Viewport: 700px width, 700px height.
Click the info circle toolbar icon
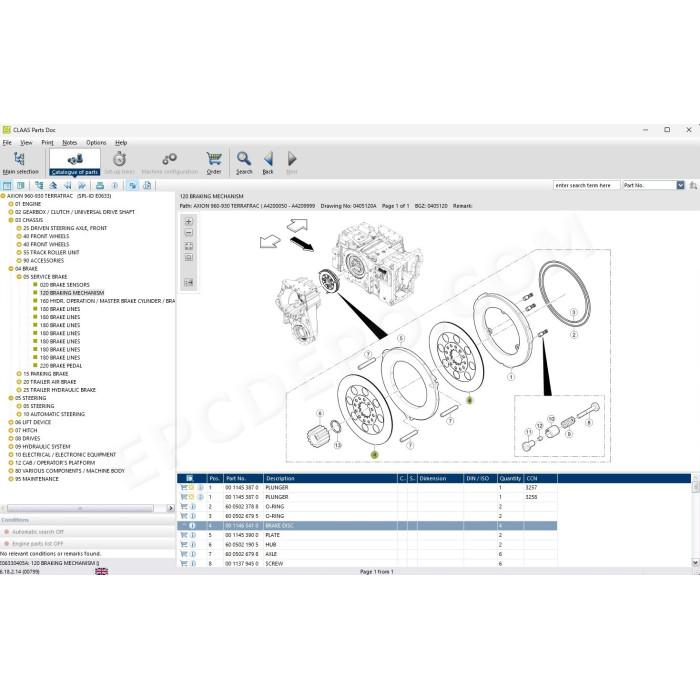point(115,185)
